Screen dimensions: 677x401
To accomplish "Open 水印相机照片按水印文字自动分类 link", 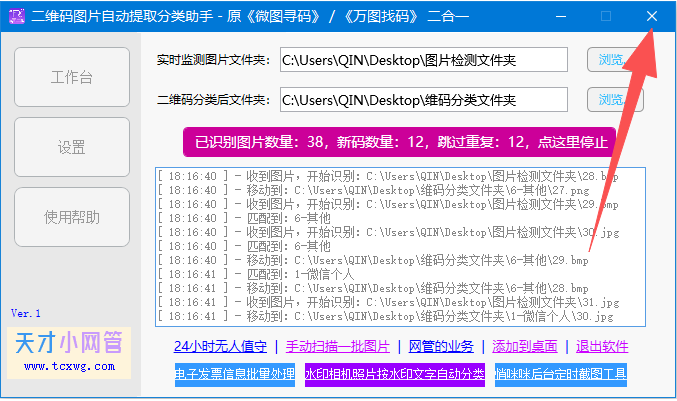I will pyautogui.click(x=394, y=375).
